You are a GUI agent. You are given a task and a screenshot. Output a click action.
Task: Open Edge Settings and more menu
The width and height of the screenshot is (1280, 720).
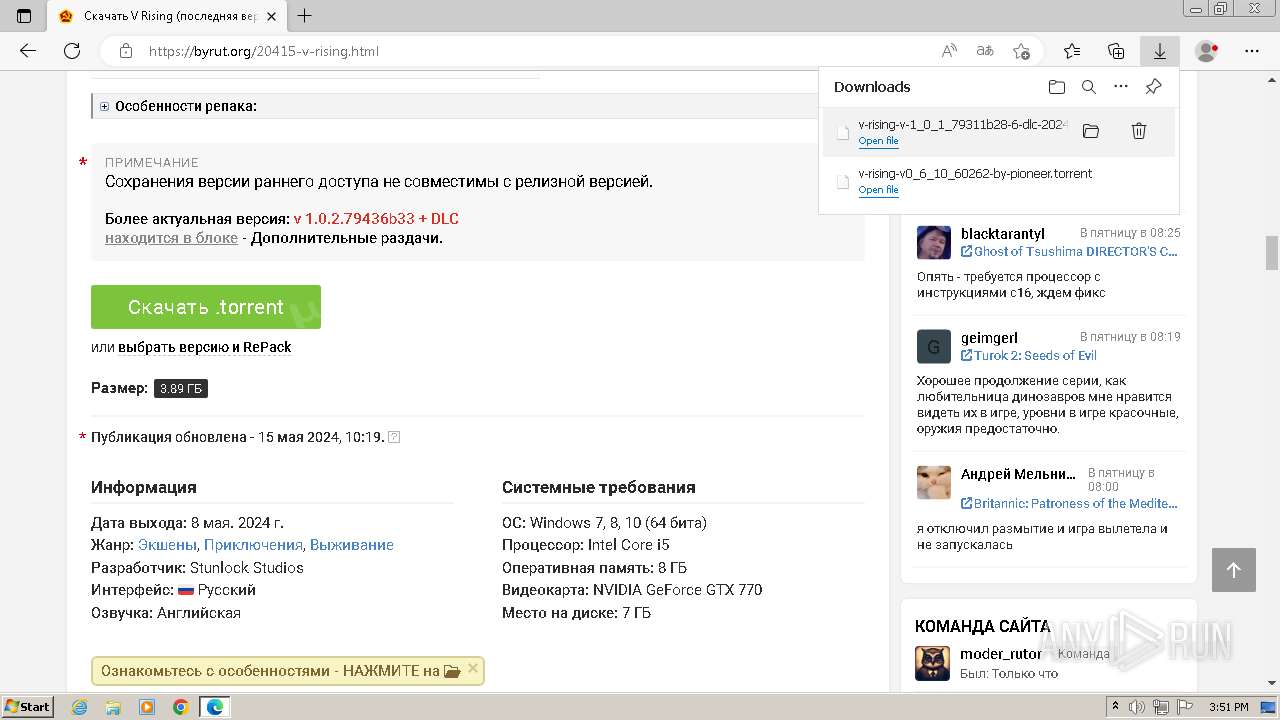(x=1252, y=51)
